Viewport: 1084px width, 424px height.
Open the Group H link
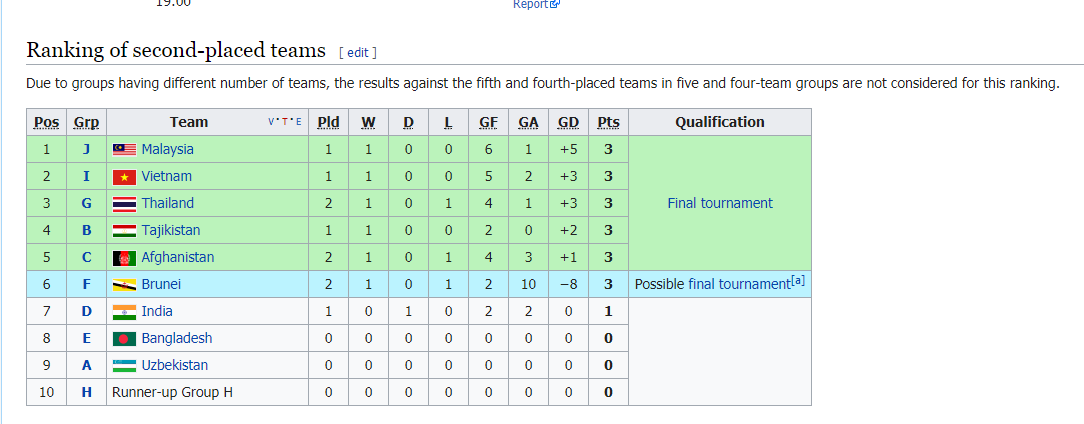pyautogui.click(x=86, y=392)
